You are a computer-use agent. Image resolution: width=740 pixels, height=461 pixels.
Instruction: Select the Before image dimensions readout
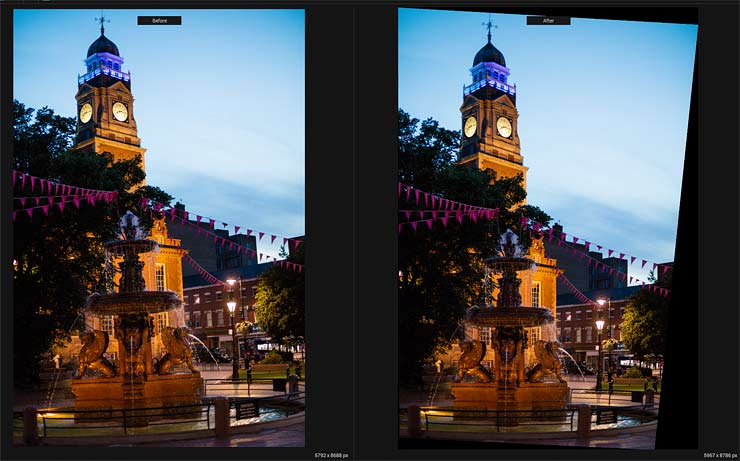coord(331,455)
